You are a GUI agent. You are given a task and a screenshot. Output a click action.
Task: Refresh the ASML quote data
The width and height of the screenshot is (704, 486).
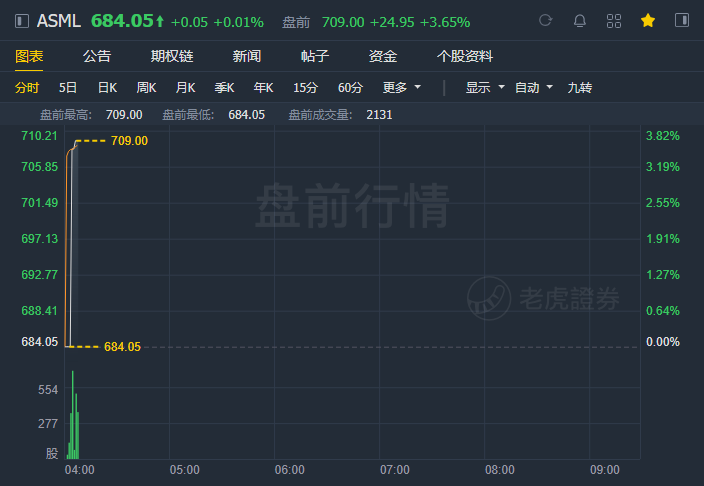click(x=546, y=21)
